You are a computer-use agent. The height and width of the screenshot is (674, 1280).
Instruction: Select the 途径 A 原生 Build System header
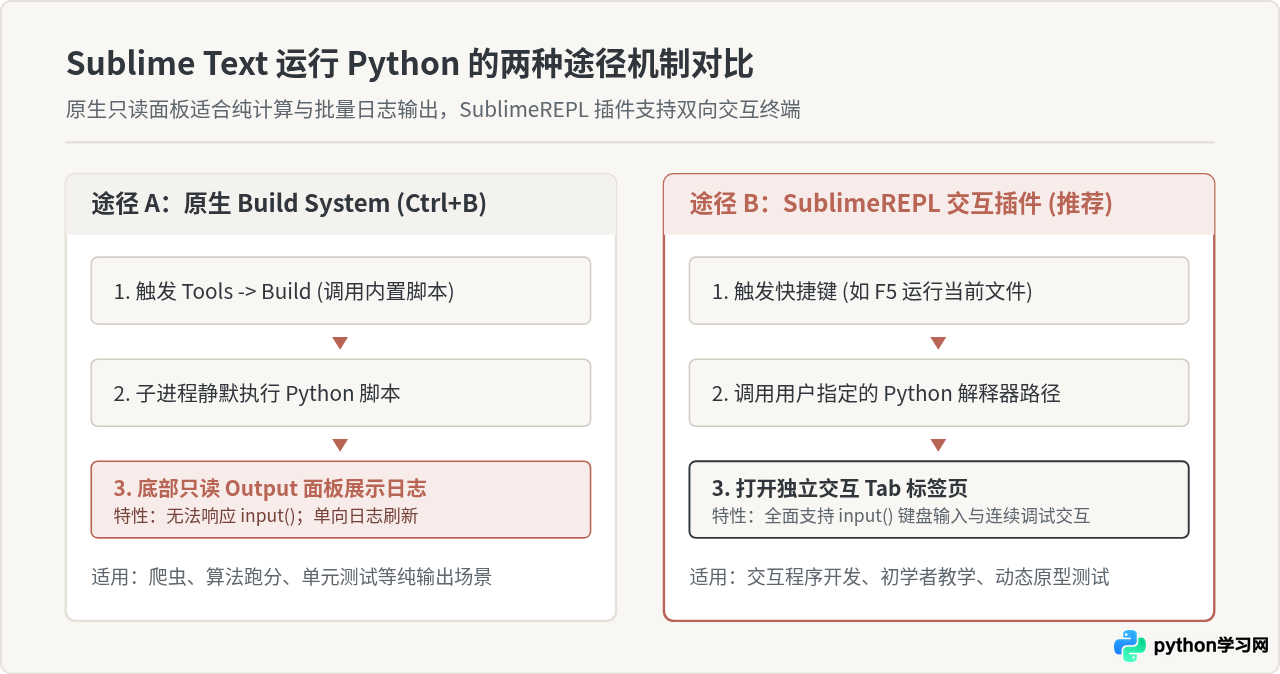pos(341,204)
